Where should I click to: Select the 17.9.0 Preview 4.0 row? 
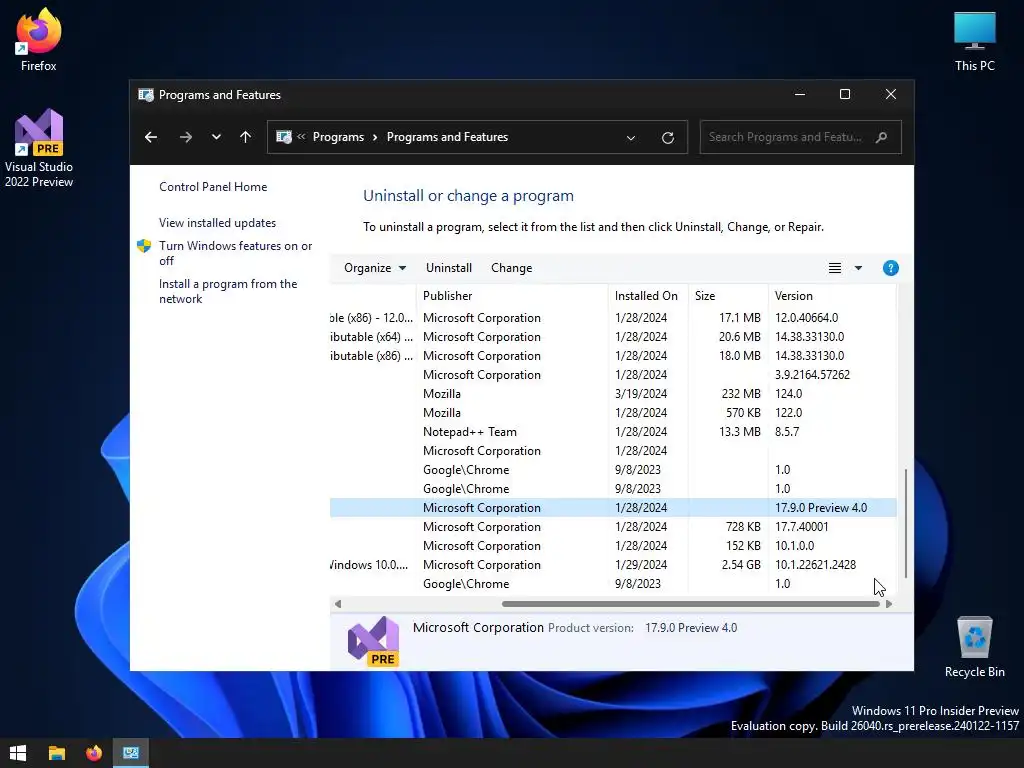[613, 508]
